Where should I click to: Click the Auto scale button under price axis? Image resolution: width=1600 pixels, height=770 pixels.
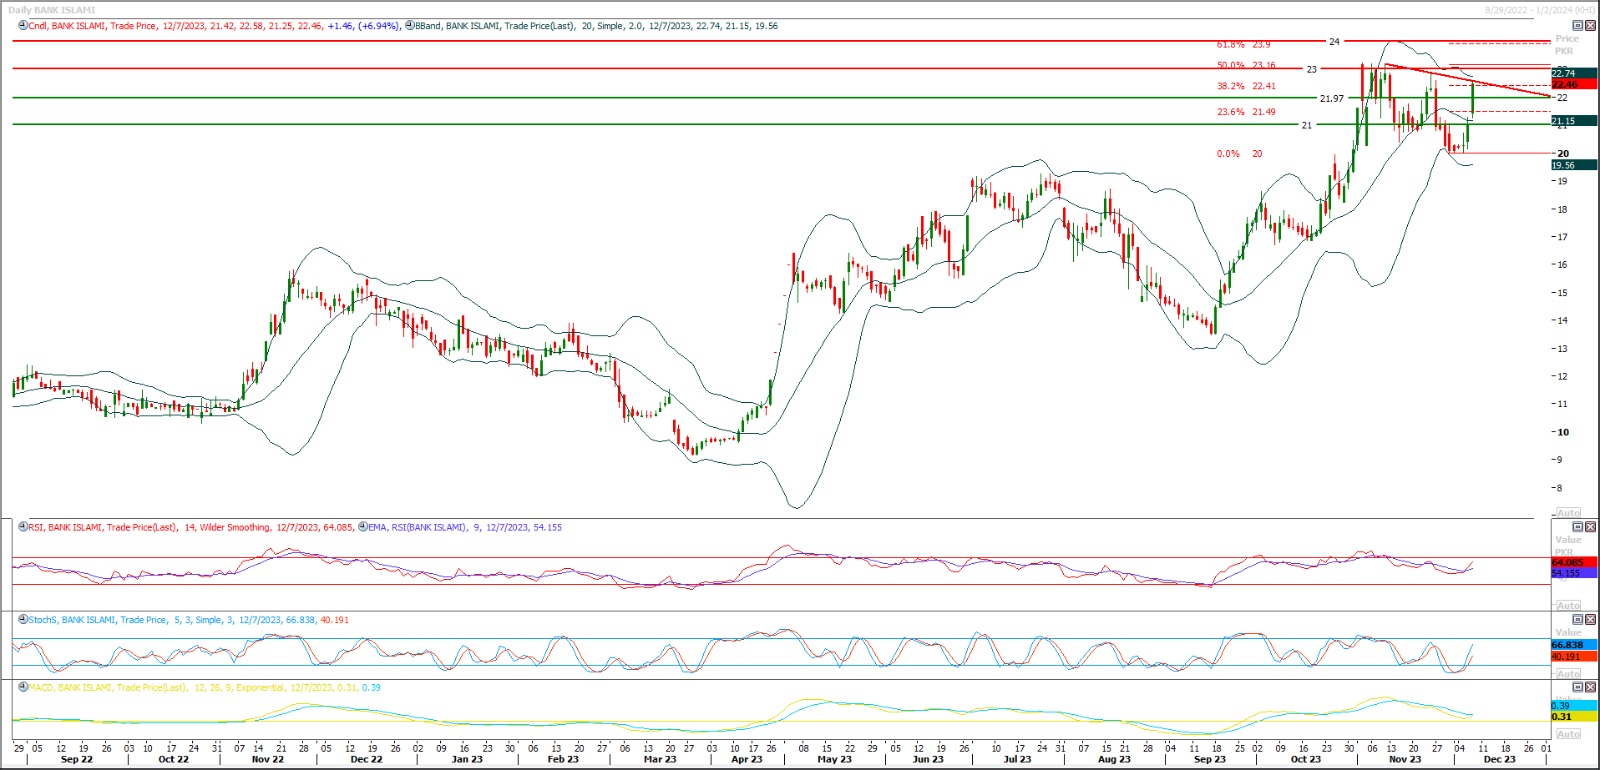click(1569, 513)
